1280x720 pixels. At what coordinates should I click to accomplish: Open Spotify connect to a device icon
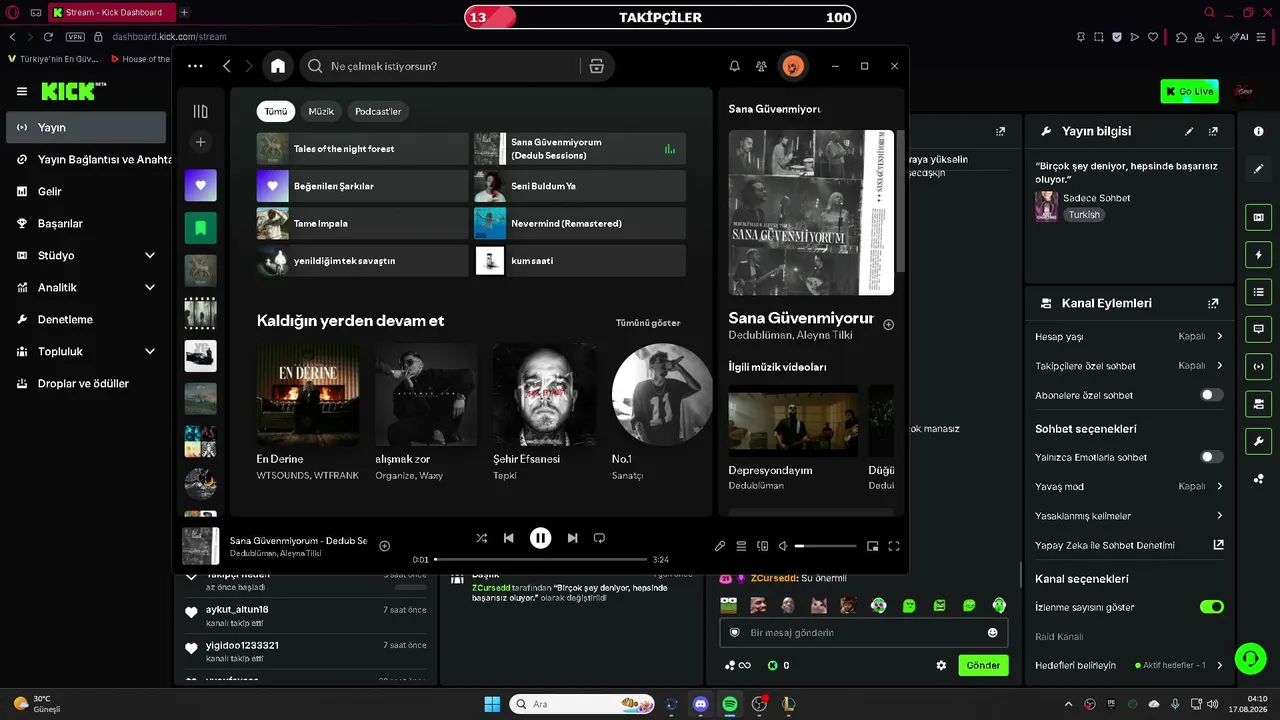[x=763, y=546]
